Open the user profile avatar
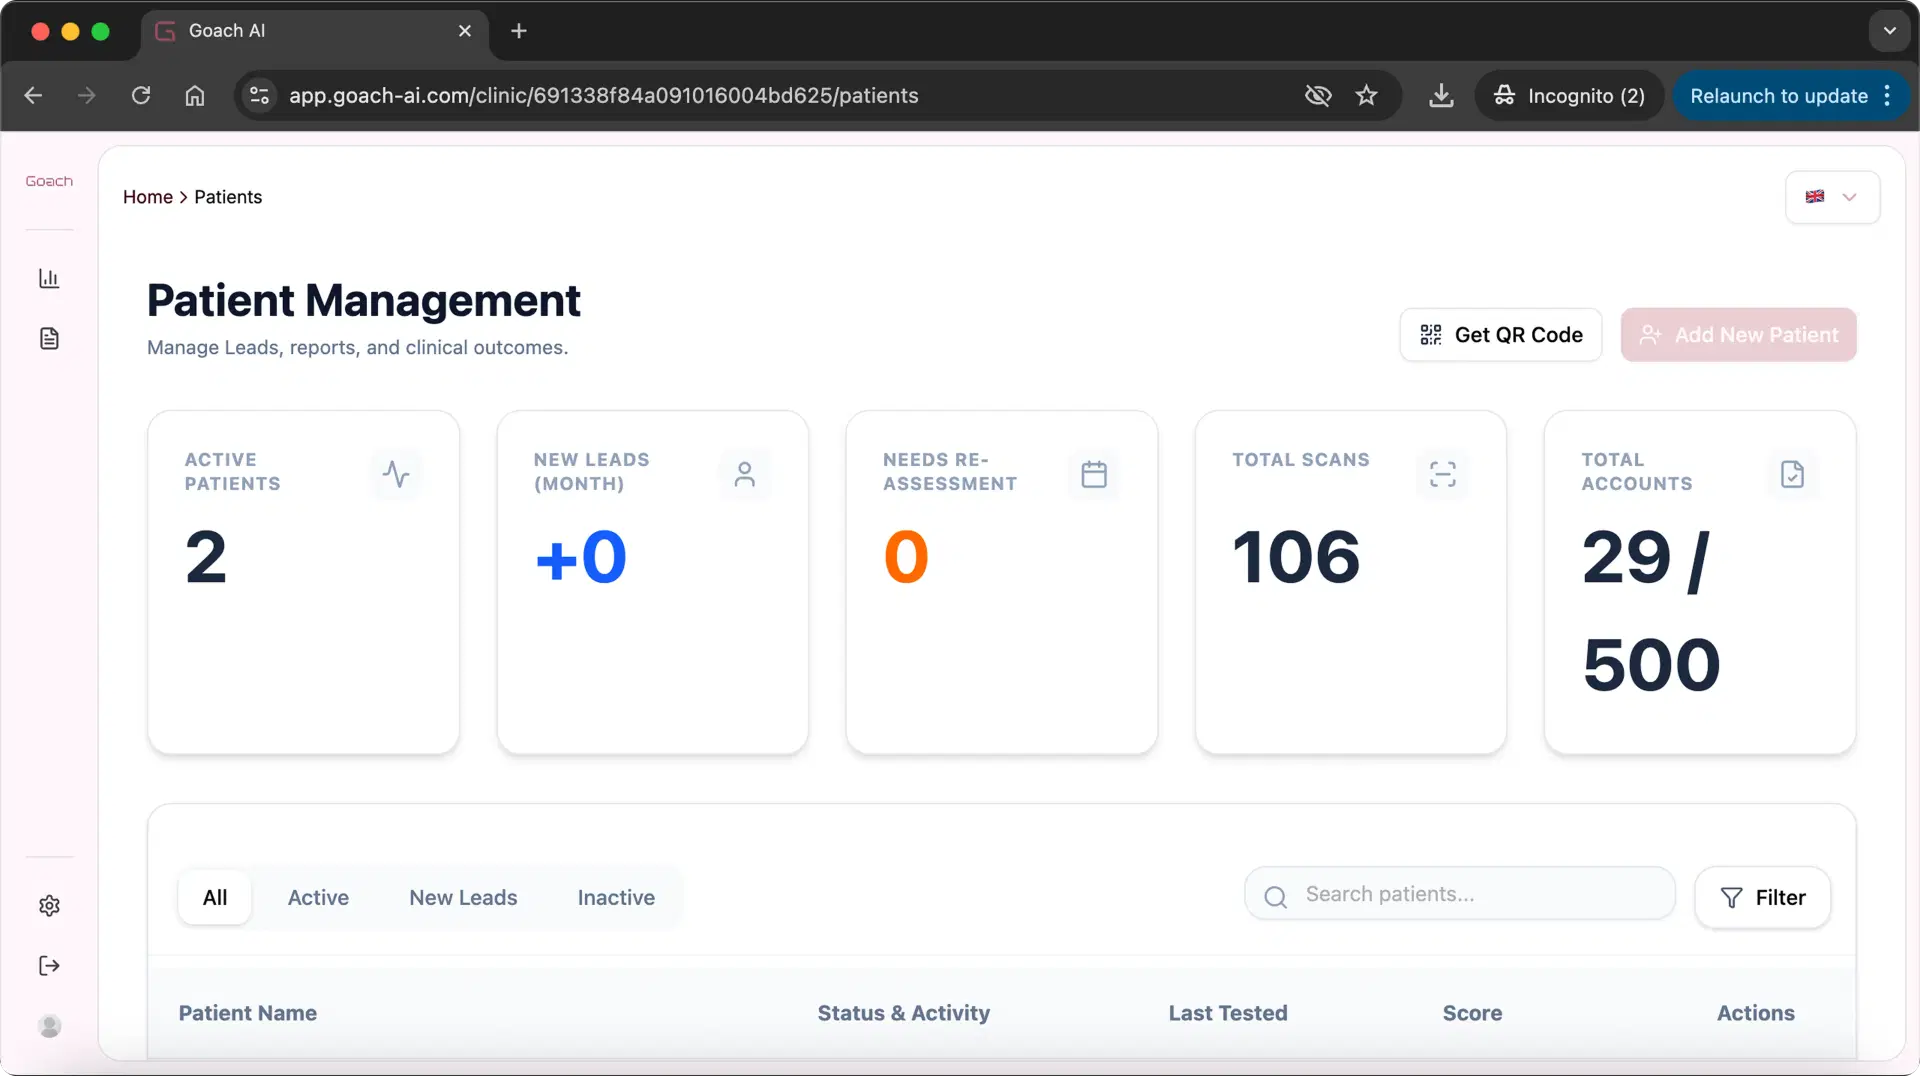This screenshot has width=1920, height=1076. (x=49, y=1026)
